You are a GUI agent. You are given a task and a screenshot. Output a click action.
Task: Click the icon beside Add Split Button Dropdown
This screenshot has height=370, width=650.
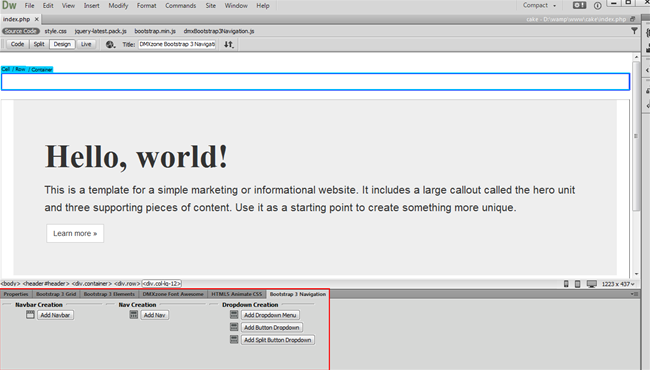tap(234, 340)
